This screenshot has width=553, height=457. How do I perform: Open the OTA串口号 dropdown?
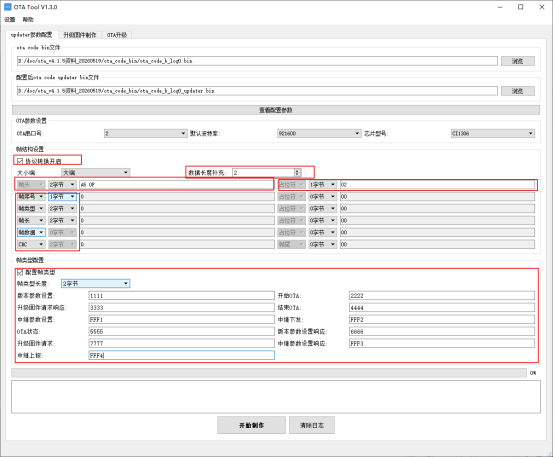click(145, 133)
